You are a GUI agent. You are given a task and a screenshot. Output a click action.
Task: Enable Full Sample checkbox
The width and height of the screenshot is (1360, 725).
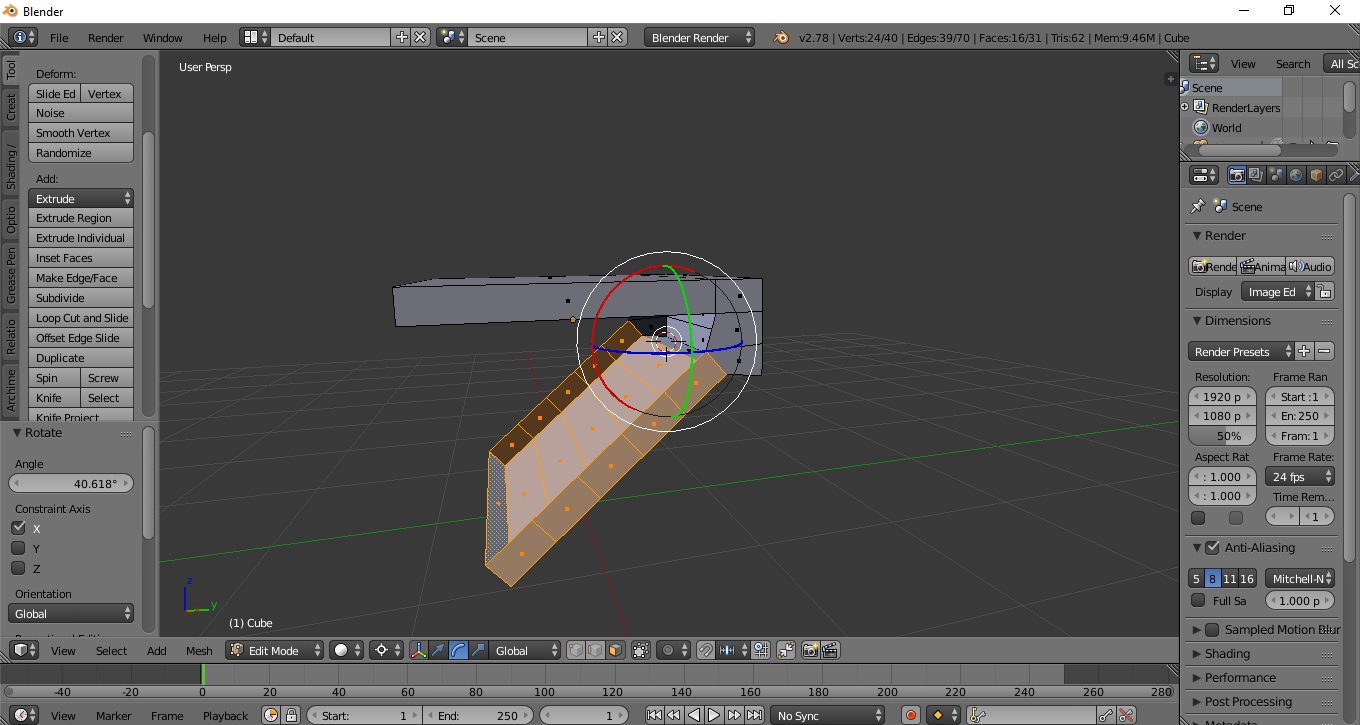pyautogui.click(x=1198, y=600)
